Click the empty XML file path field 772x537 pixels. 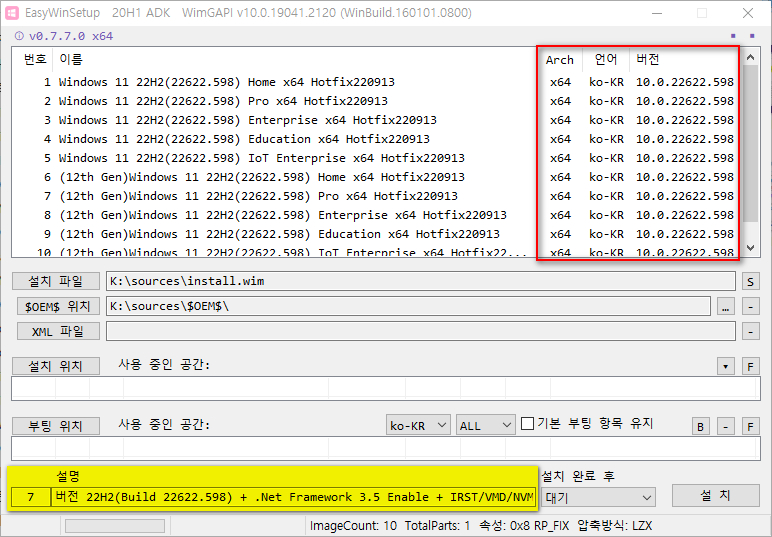[420, 331]
